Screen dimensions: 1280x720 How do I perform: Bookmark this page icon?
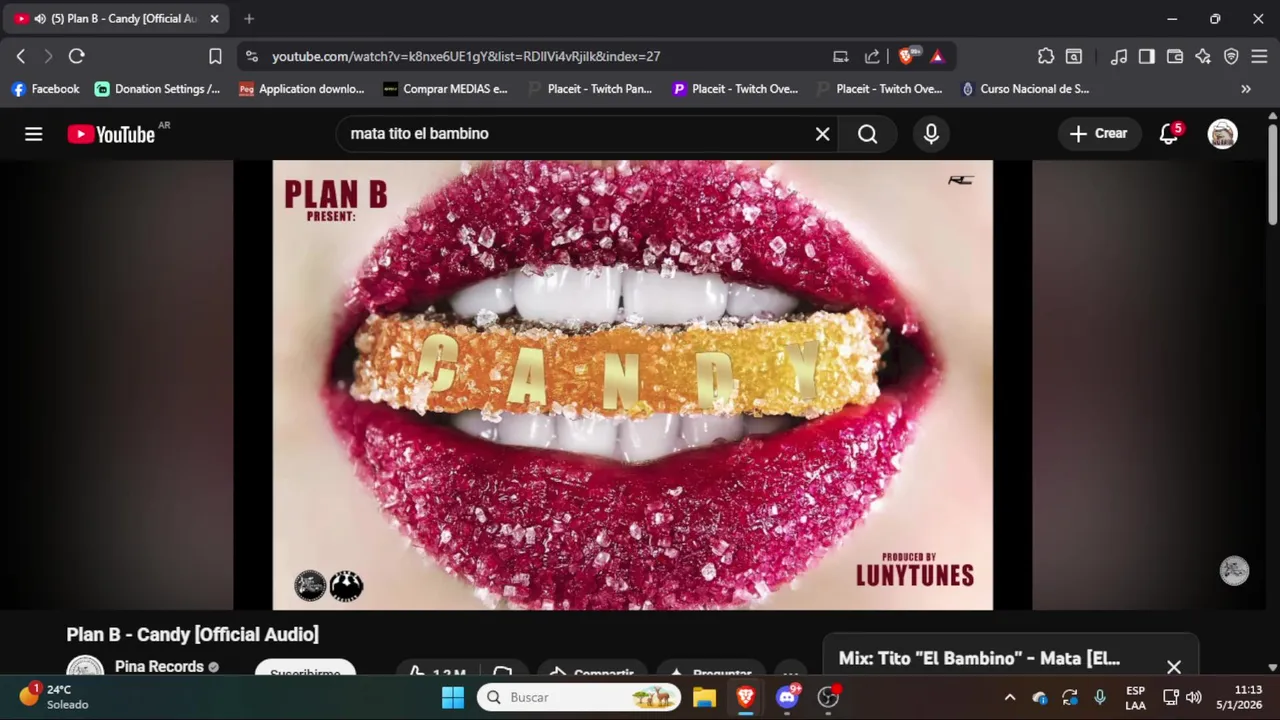coord(215,57)
